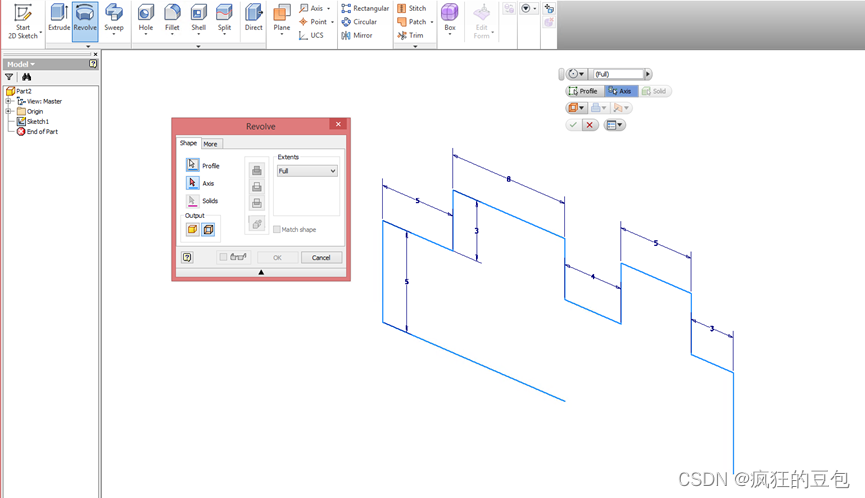Select the Stitch surface tool
Image resolution: width=865 pixels, height=498 pixels.
point(411,8)
